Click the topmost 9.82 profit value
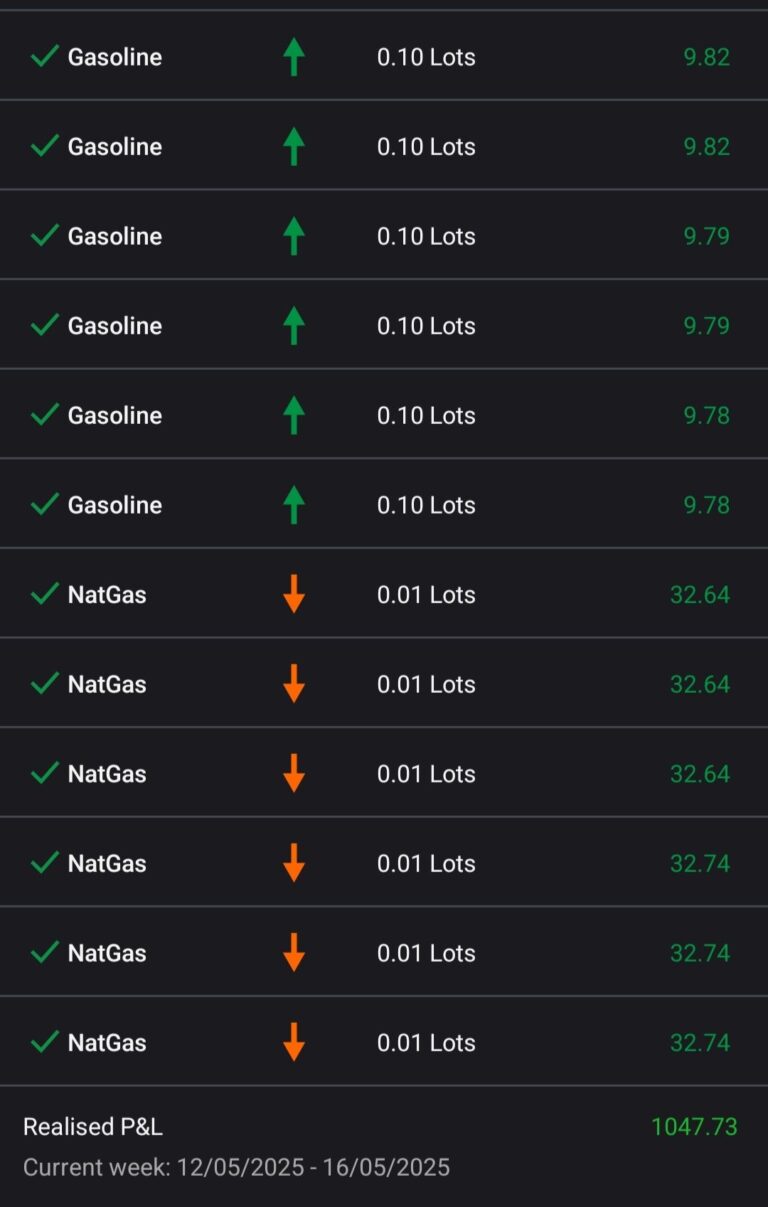The height and width of the screenshot is (1207, 768). (706, 57)
